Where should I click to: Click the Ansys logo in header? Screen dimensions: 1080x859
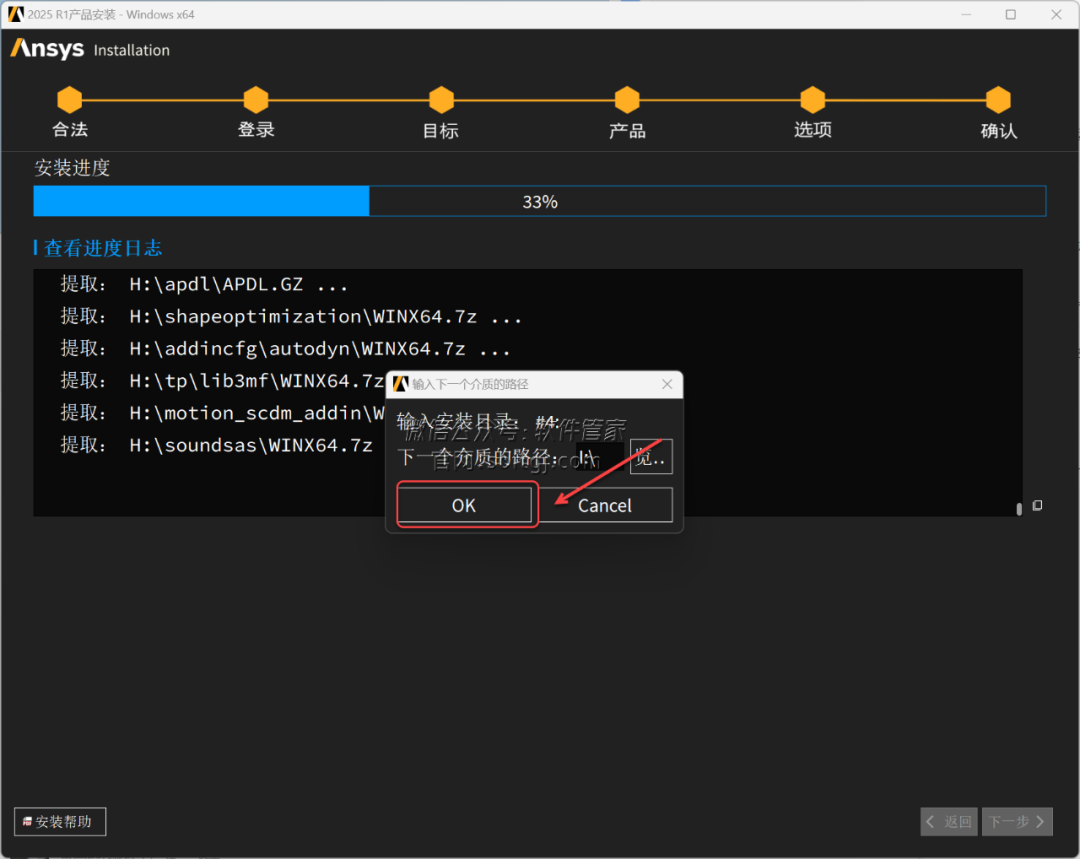[47, 49]
